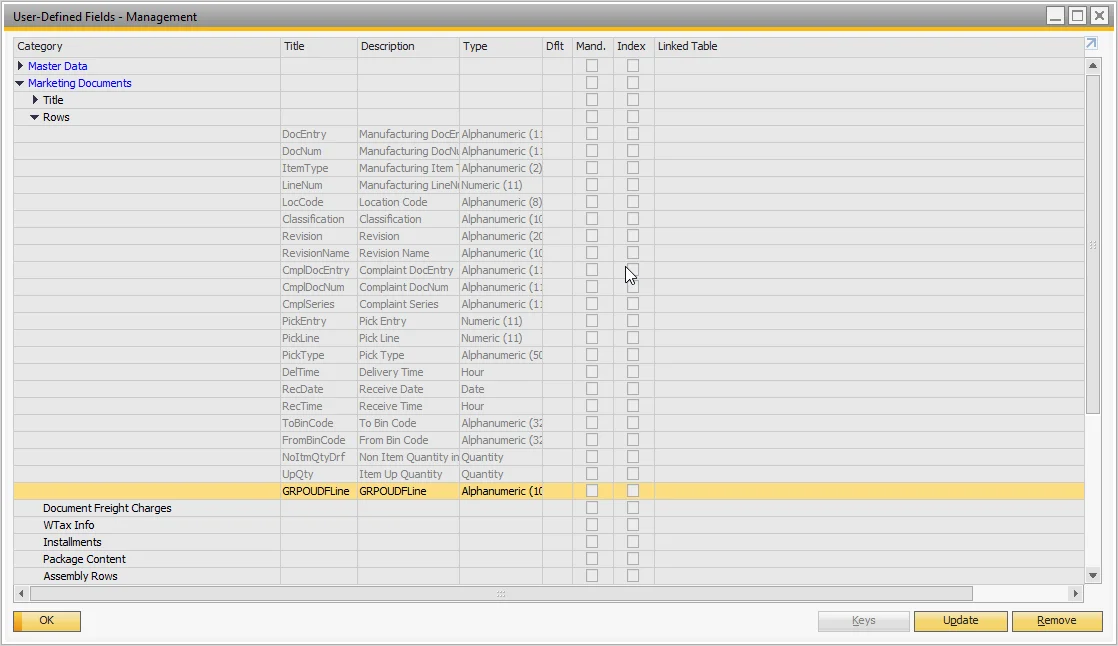This screenshot has height=646, width=1118.
Task: Collapse the Rows node
Action: click(x=35, y=117)
